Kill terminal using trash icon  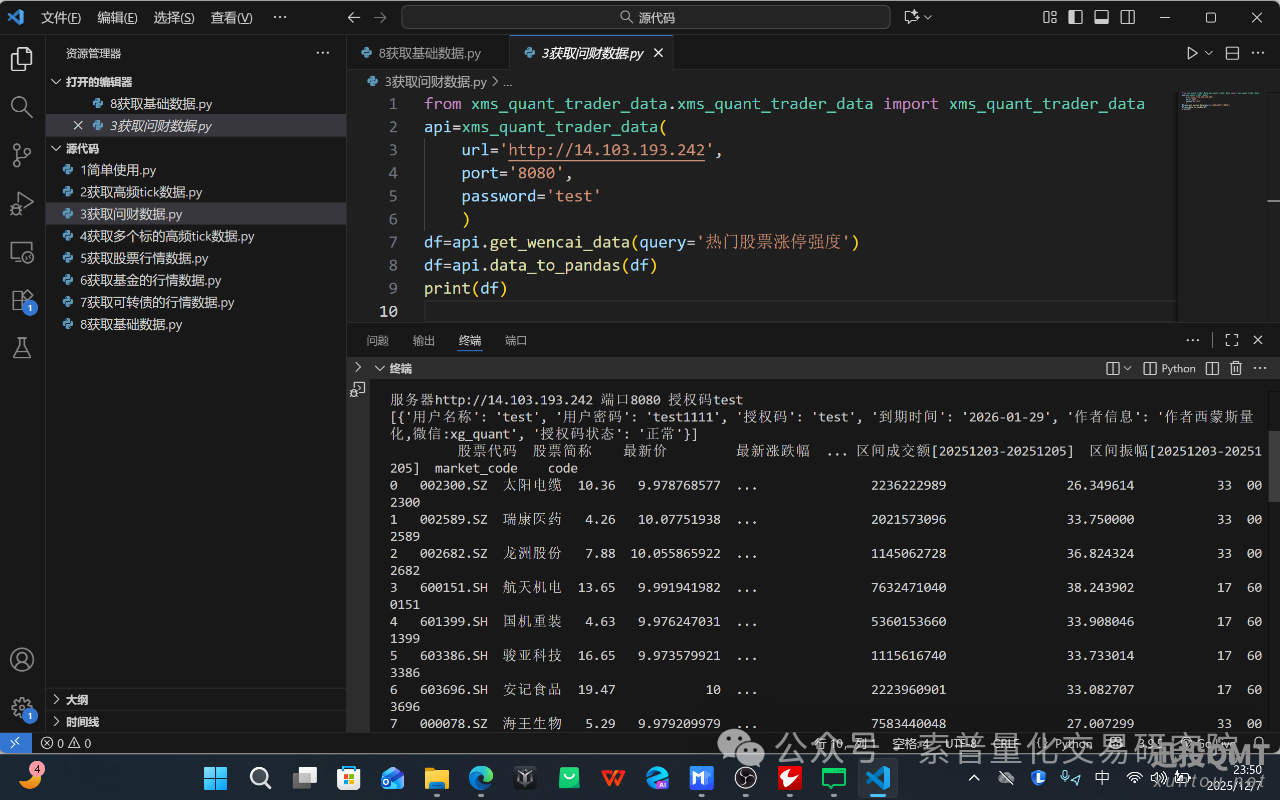pos(1236,368)
